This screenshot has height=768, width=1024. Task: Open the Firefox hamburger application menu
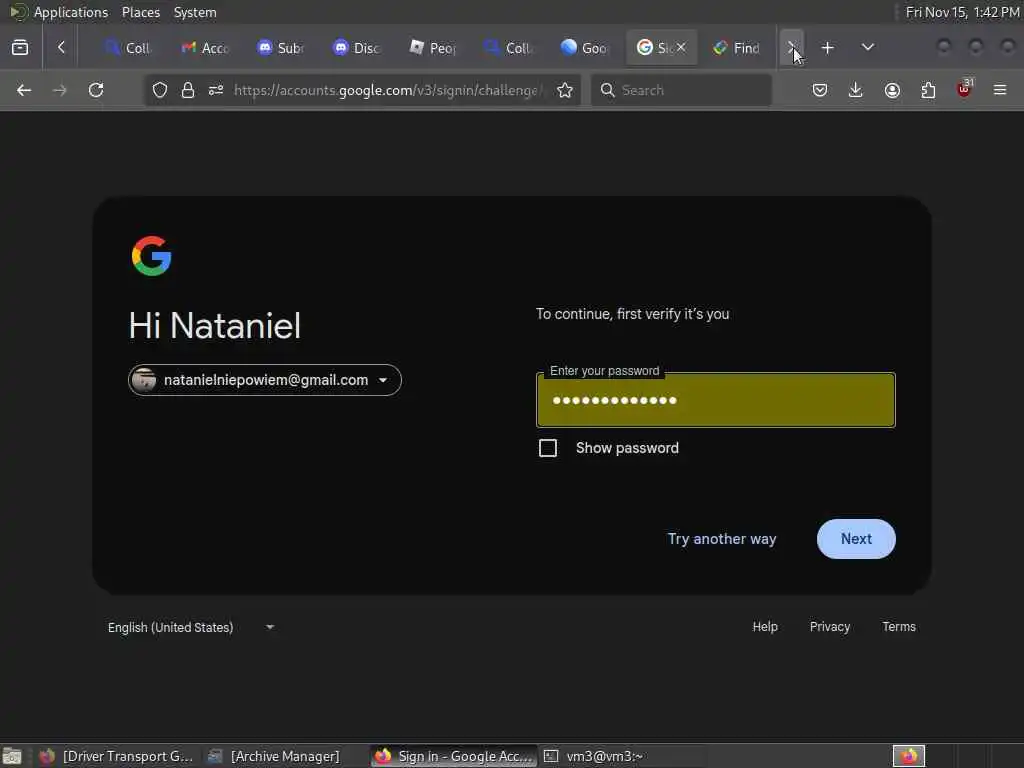pyautogui.click(x=1000, y=90)
